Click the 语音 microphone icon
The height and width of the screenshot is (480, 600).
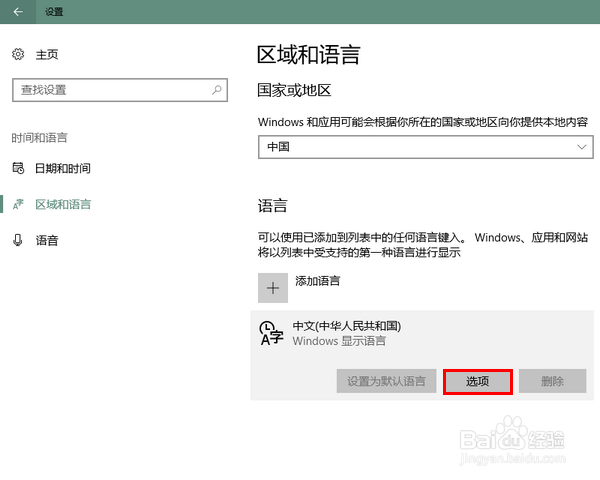coord(18,240)
